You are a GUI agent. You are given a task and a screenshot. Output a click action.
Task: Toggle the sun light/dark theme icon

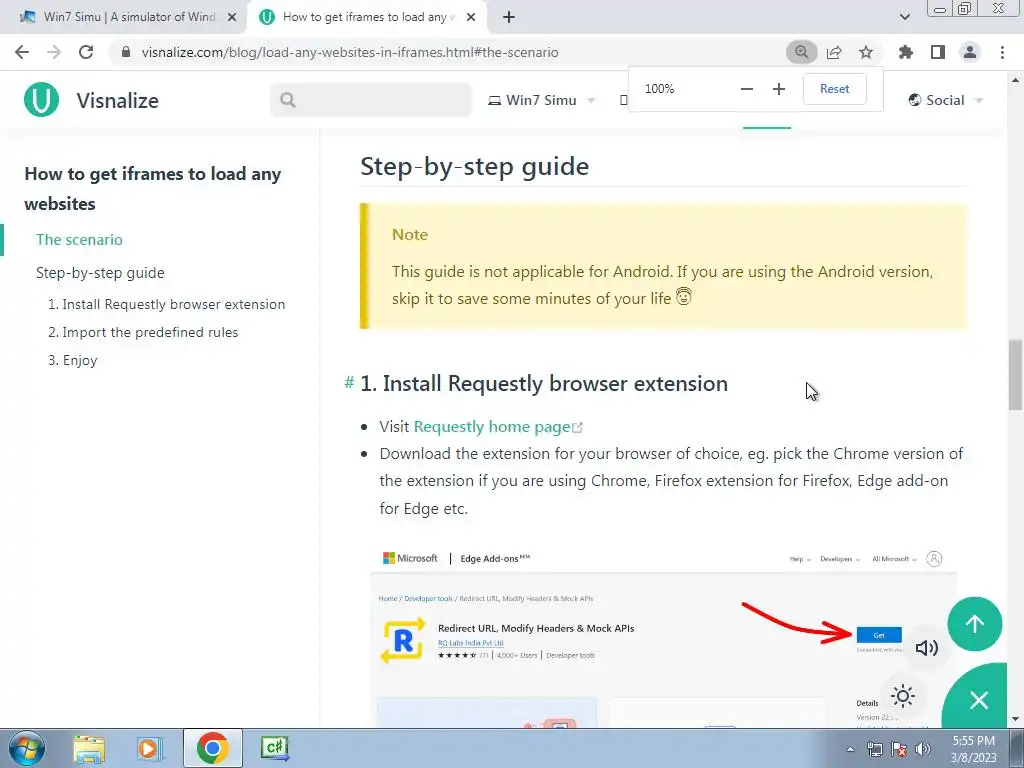[903, 696]
